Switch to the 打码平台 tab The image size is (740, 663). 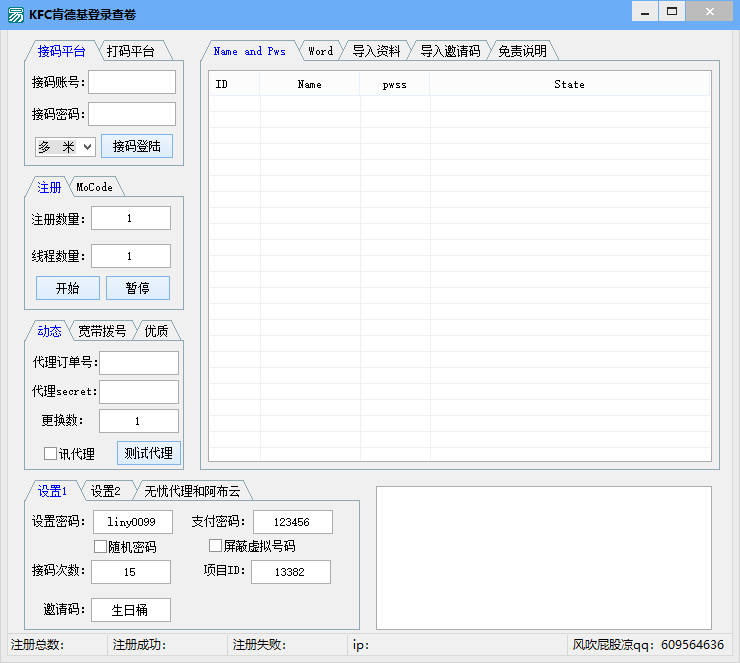click(x=131, y=51)
